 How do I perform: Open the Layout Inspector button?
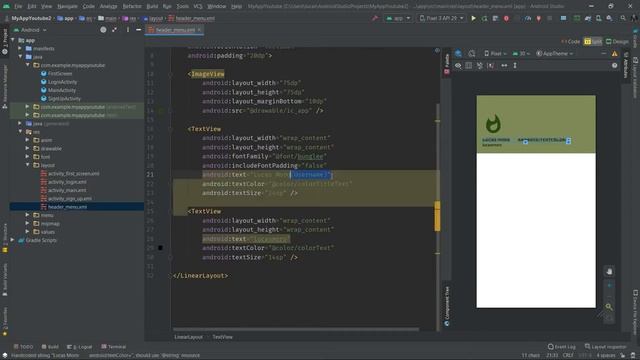606,347
